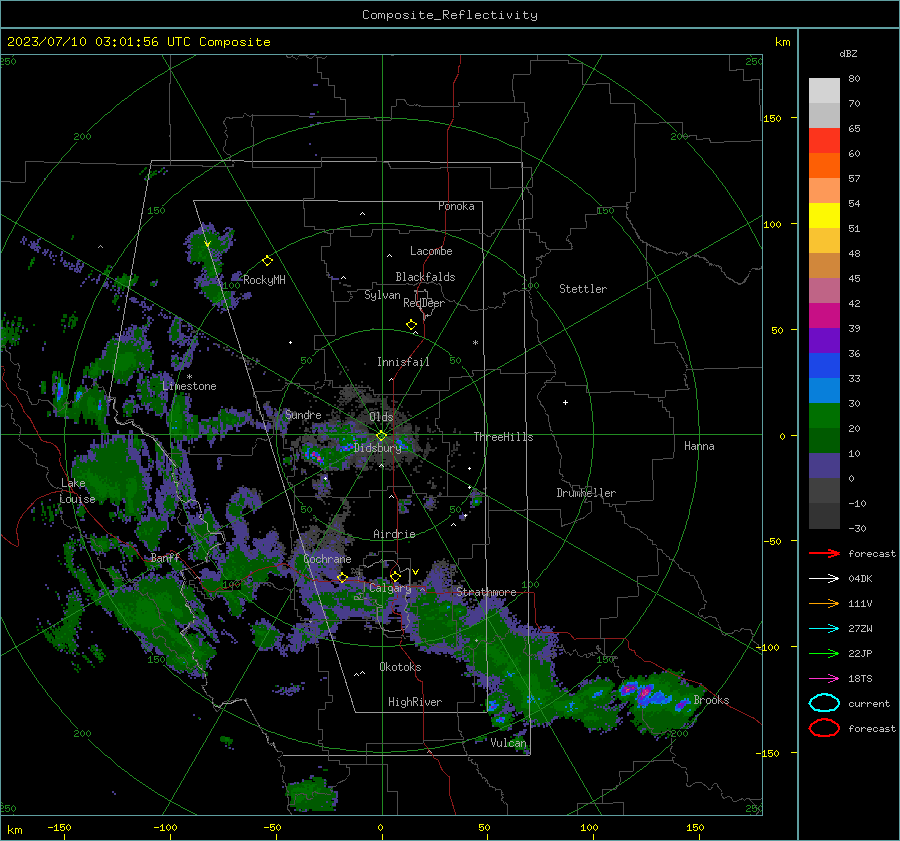The width and height of the screenshot is (900, 841).
Task: Click the HighRiver city label
Action: pyautogui.click(x=415, y=702)
